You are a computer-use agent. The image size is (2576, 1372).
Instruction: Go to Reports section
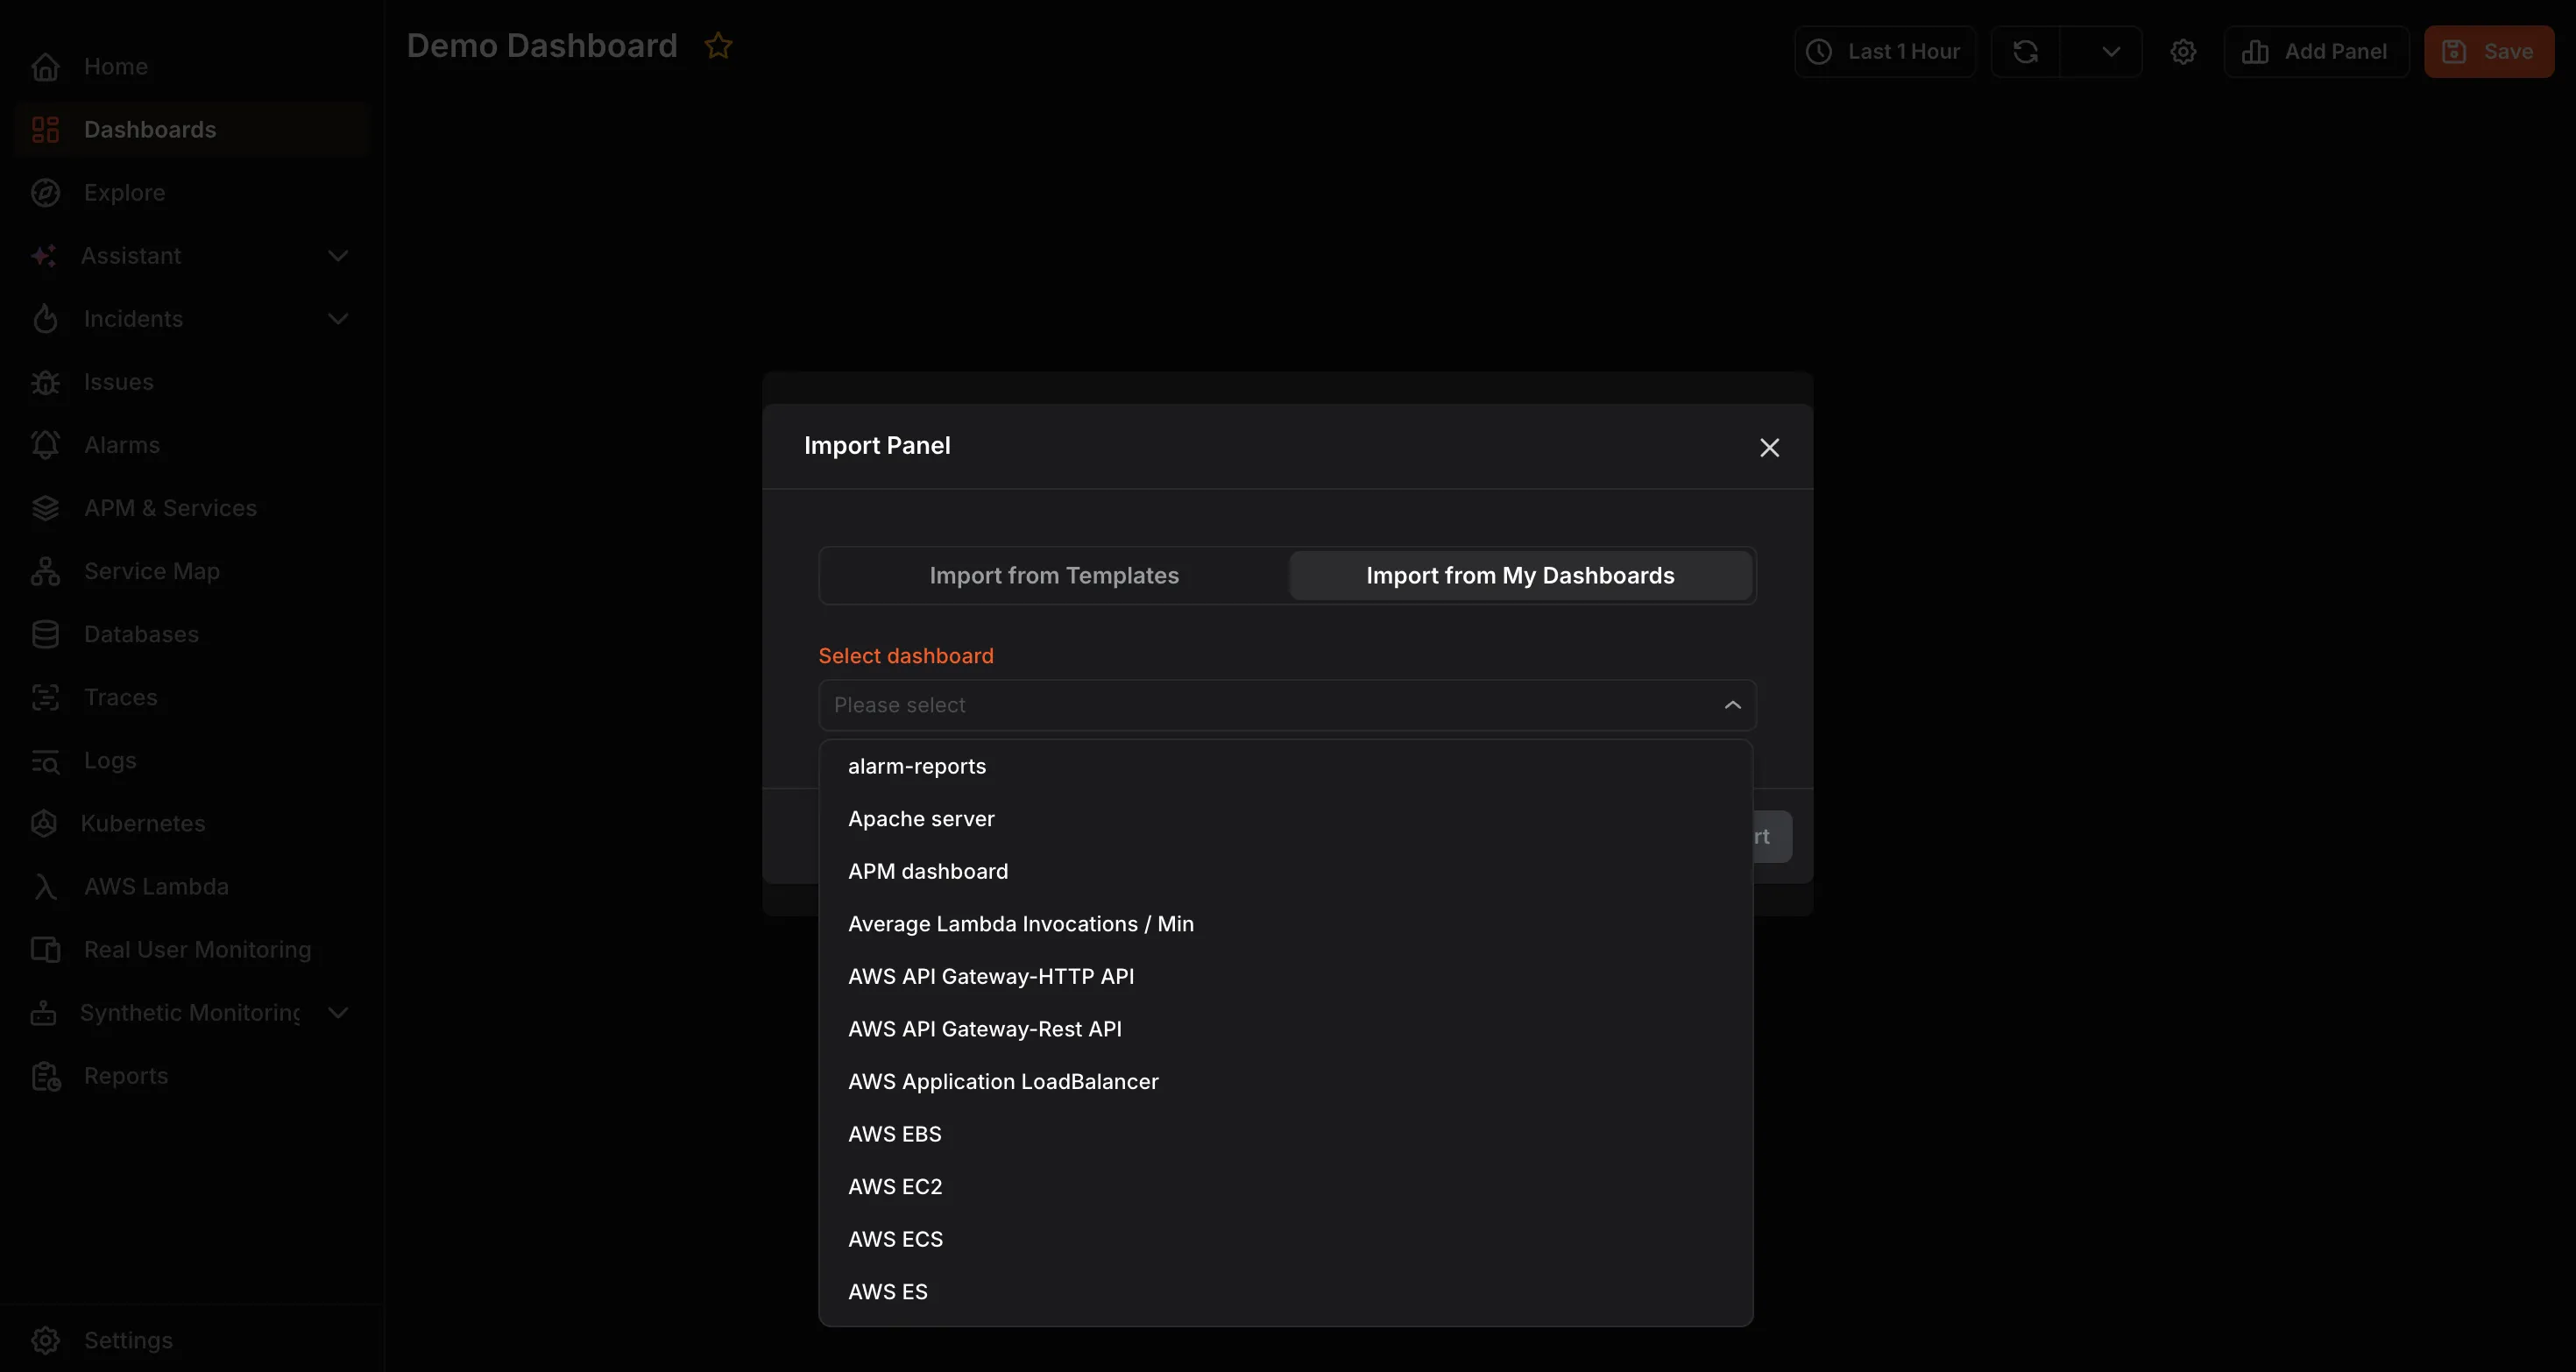coord(192,1076)
